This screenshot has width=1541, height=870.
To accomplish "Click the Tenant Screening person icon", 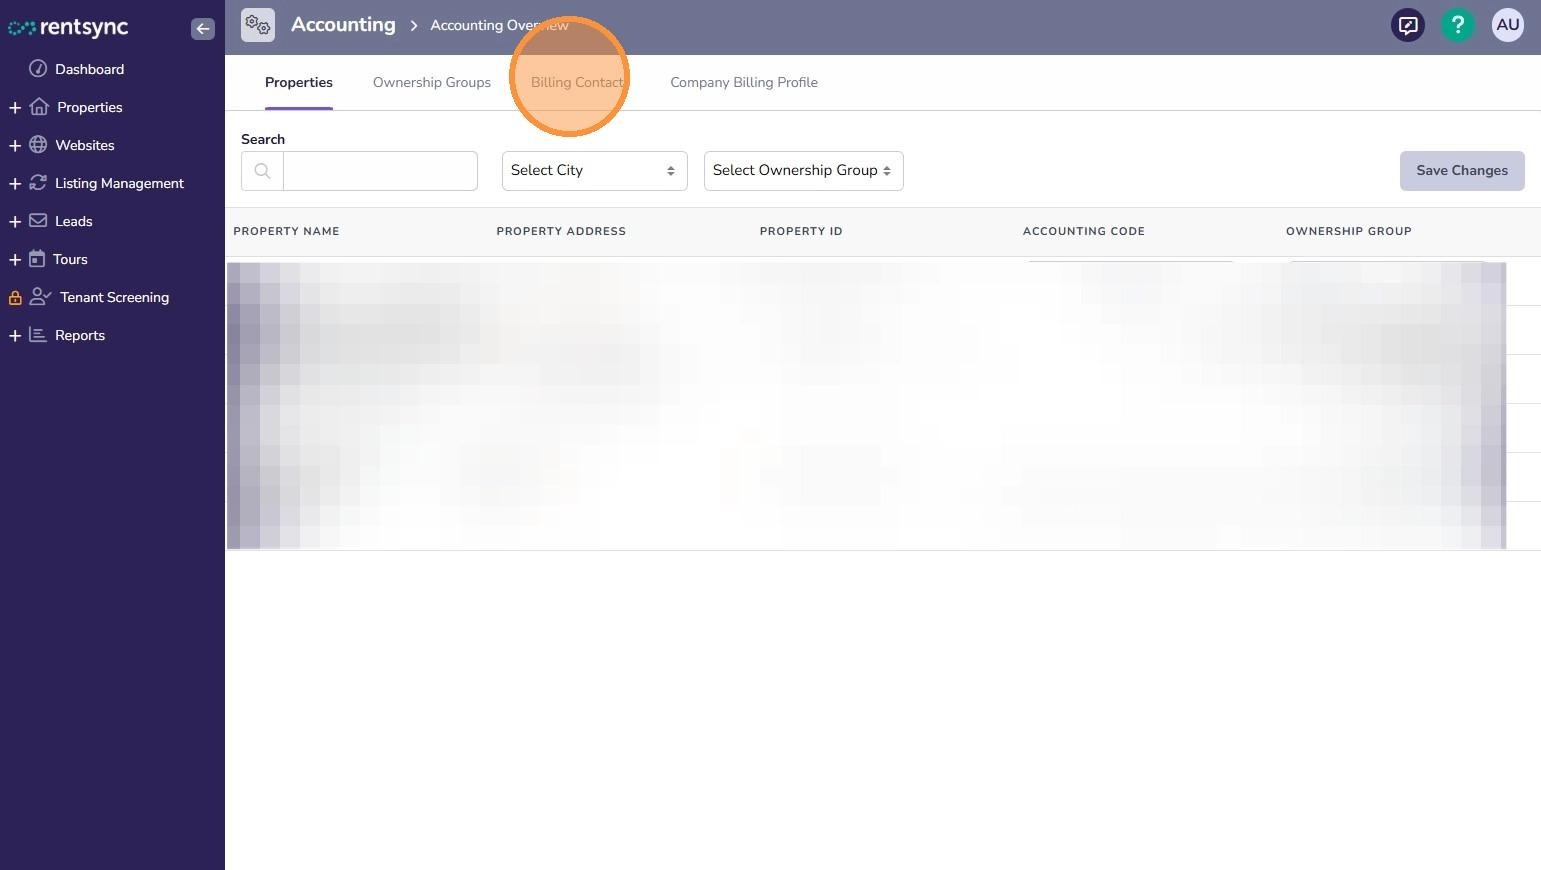I will [40, 297].
